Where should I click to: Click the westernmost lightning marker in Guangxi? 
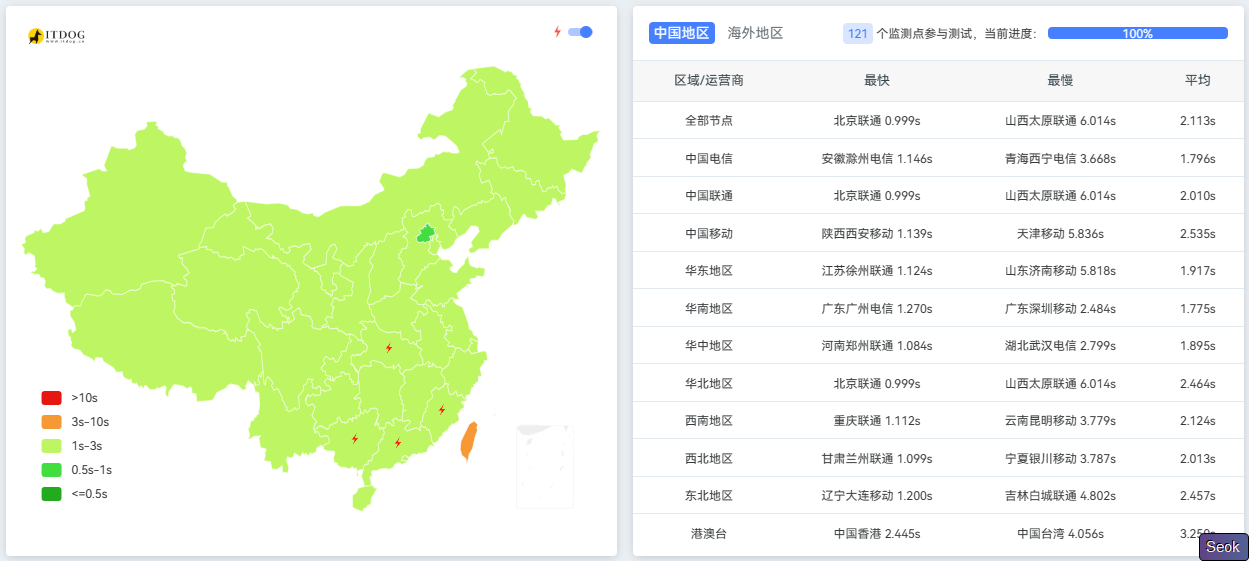[355, 438]
